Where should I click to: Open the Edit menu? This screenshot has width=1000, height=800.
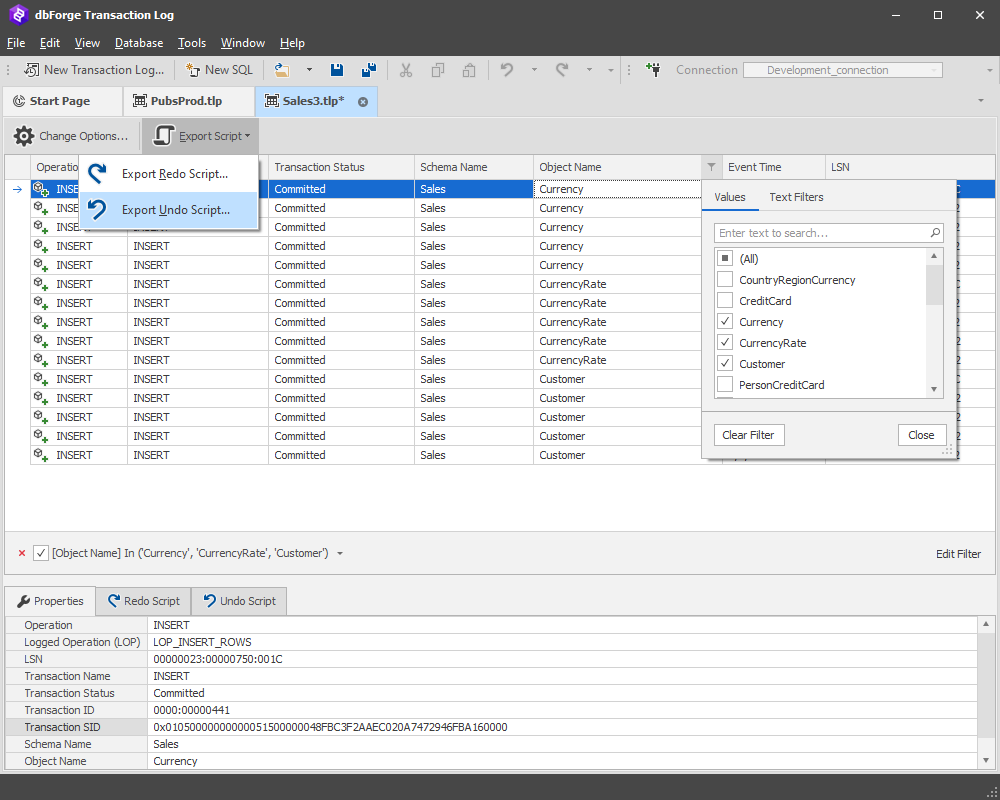[50, 43]
